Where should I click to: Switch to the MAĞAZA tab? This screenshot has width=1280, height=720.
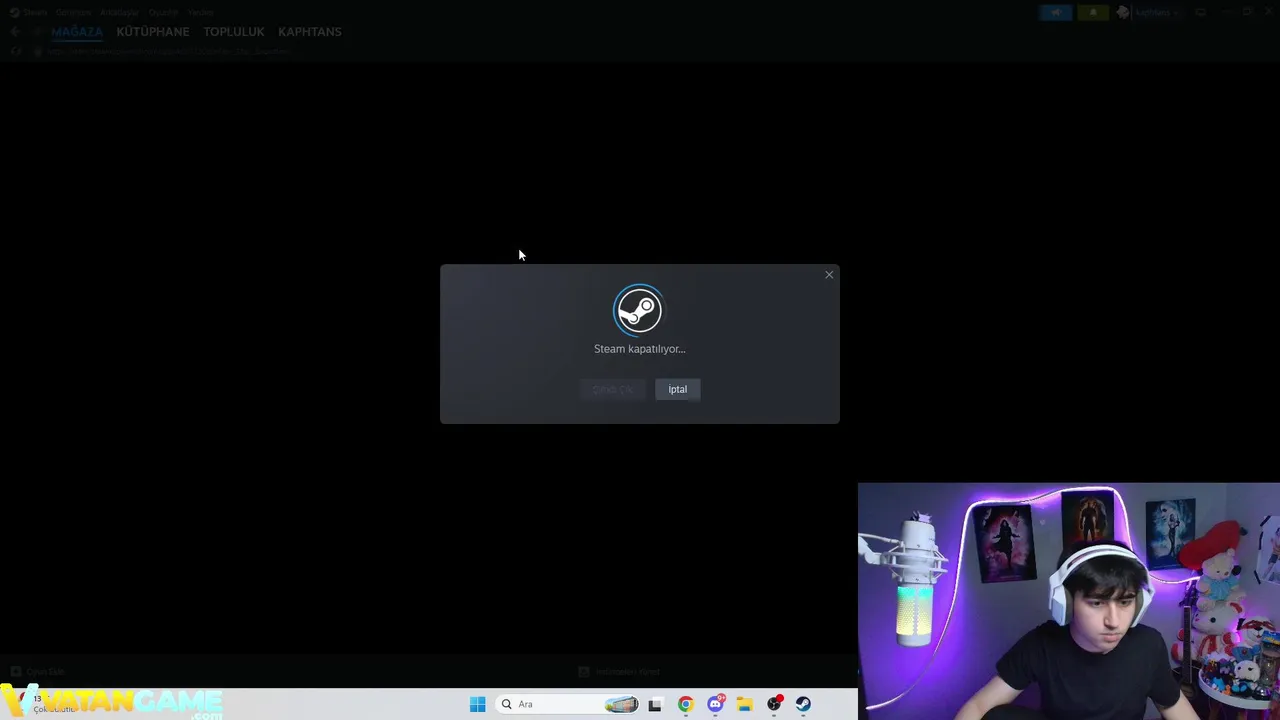point(77,32)
